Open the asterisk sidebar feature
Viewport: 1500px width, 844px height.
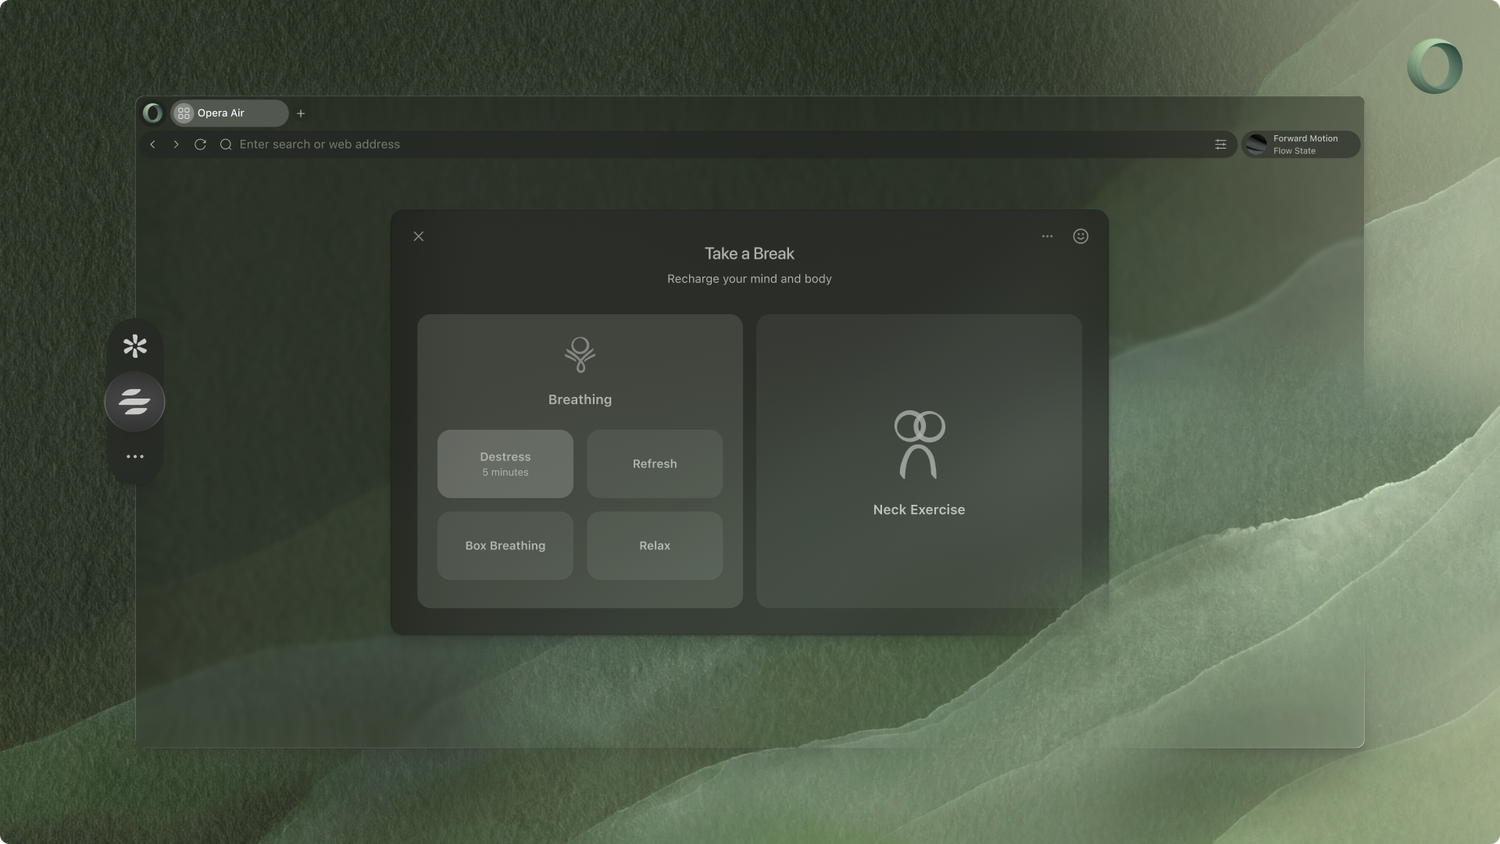coord(135,346)
